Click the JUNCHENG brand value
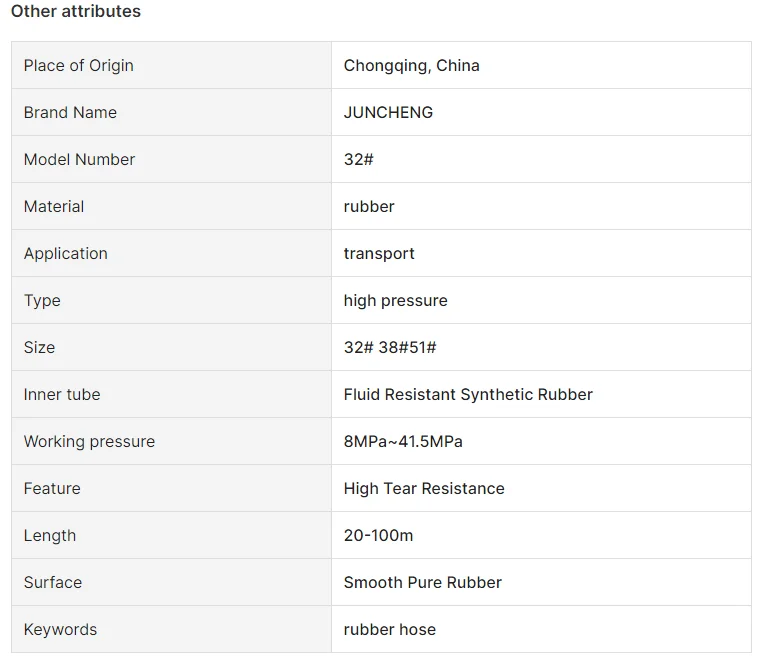The image size is (764, 661). 388,113
